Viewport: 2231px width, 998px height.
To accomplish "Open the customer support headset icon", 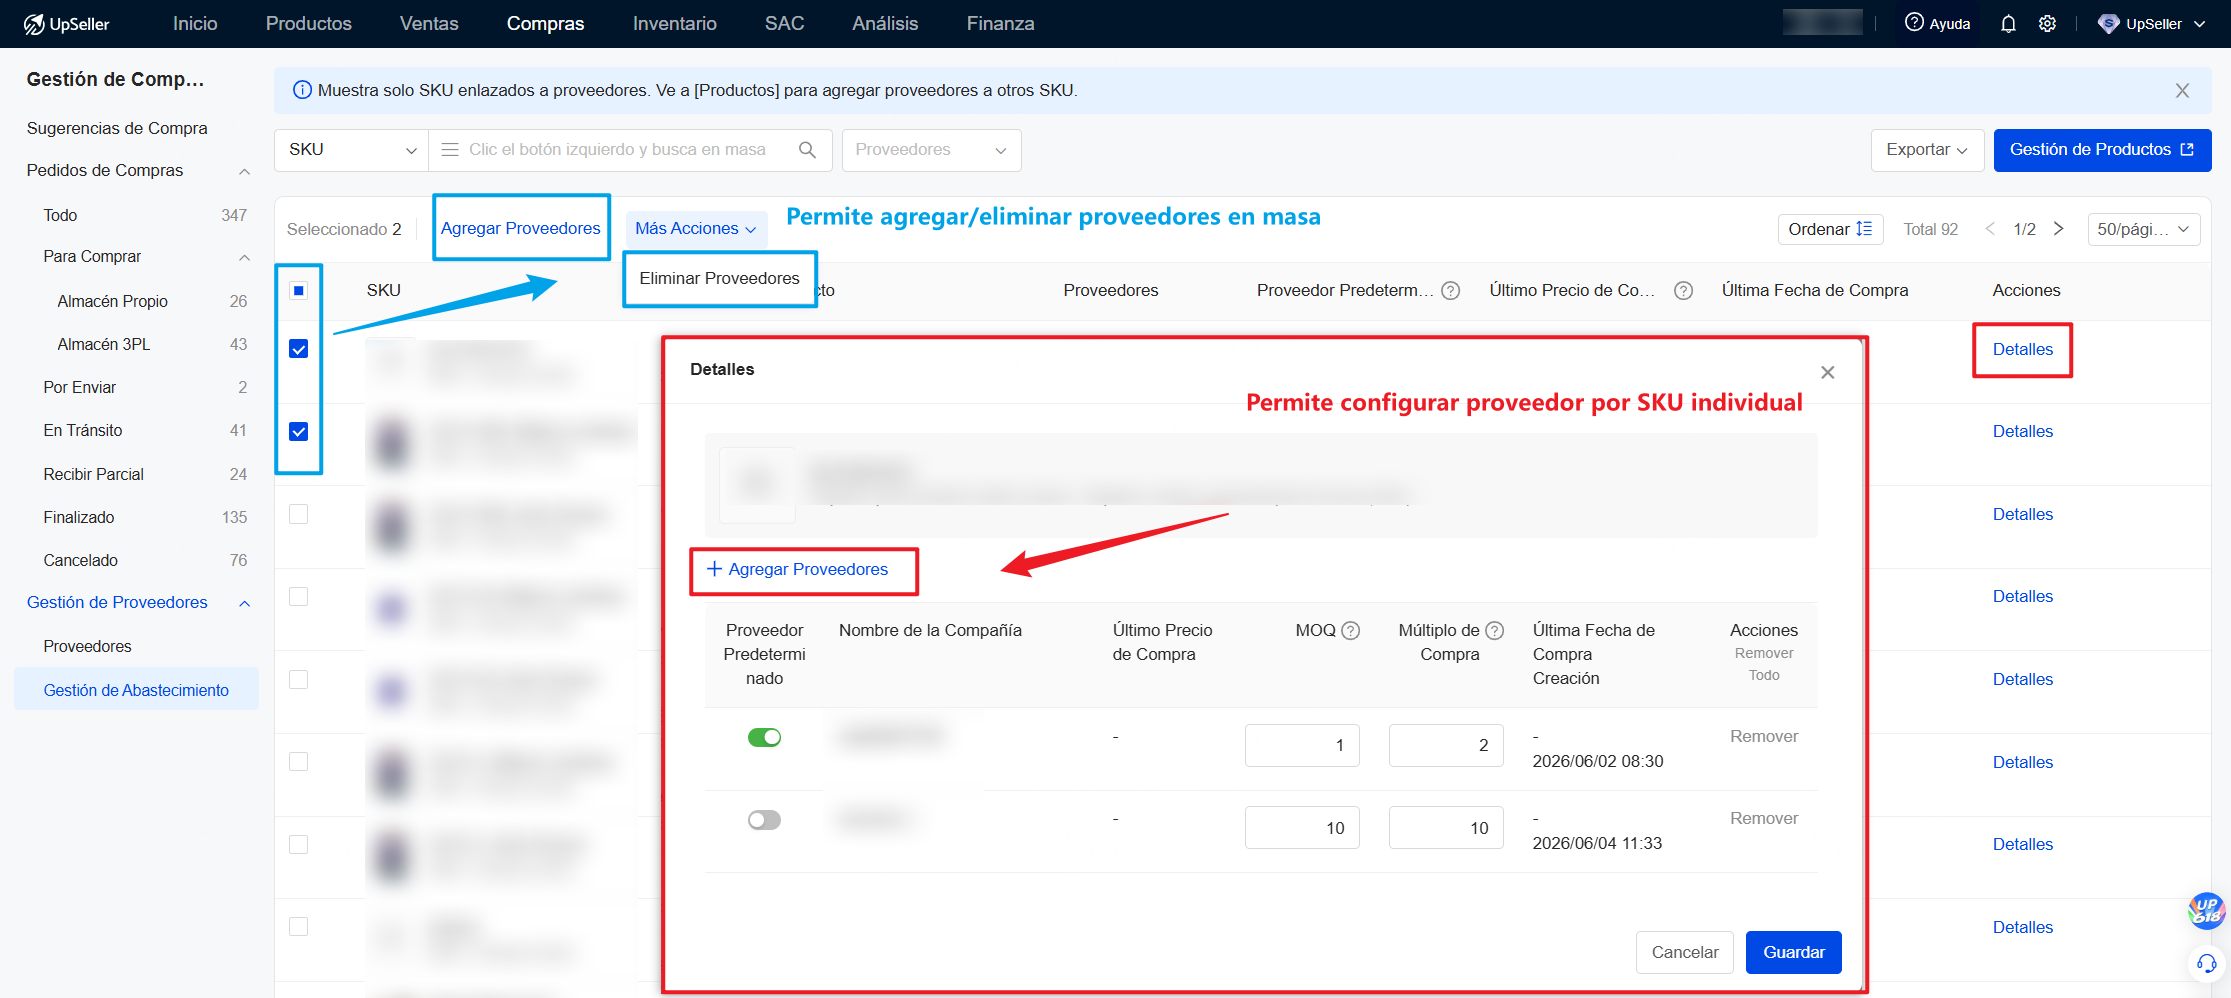I will pos(2206,964).
